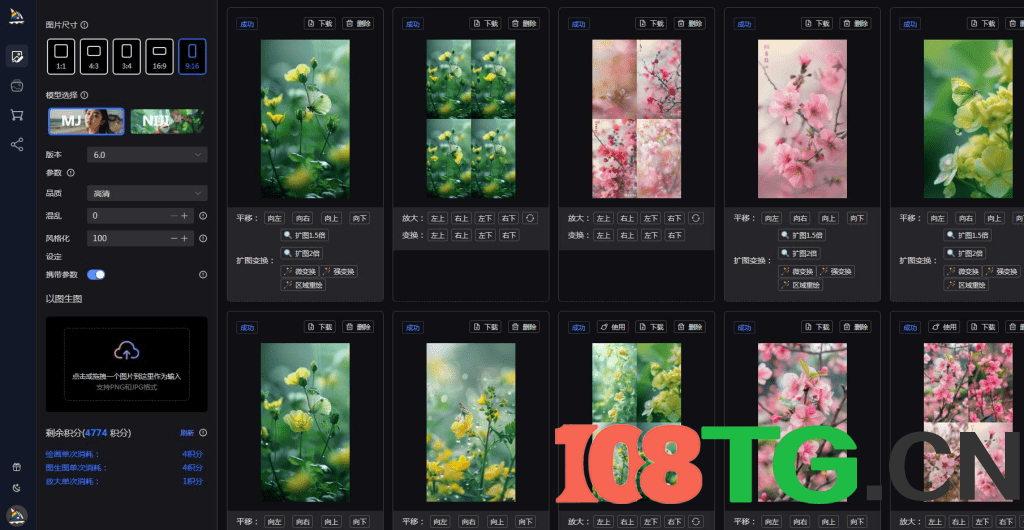Click the gift icon in left sidebar

pos(17,467)
